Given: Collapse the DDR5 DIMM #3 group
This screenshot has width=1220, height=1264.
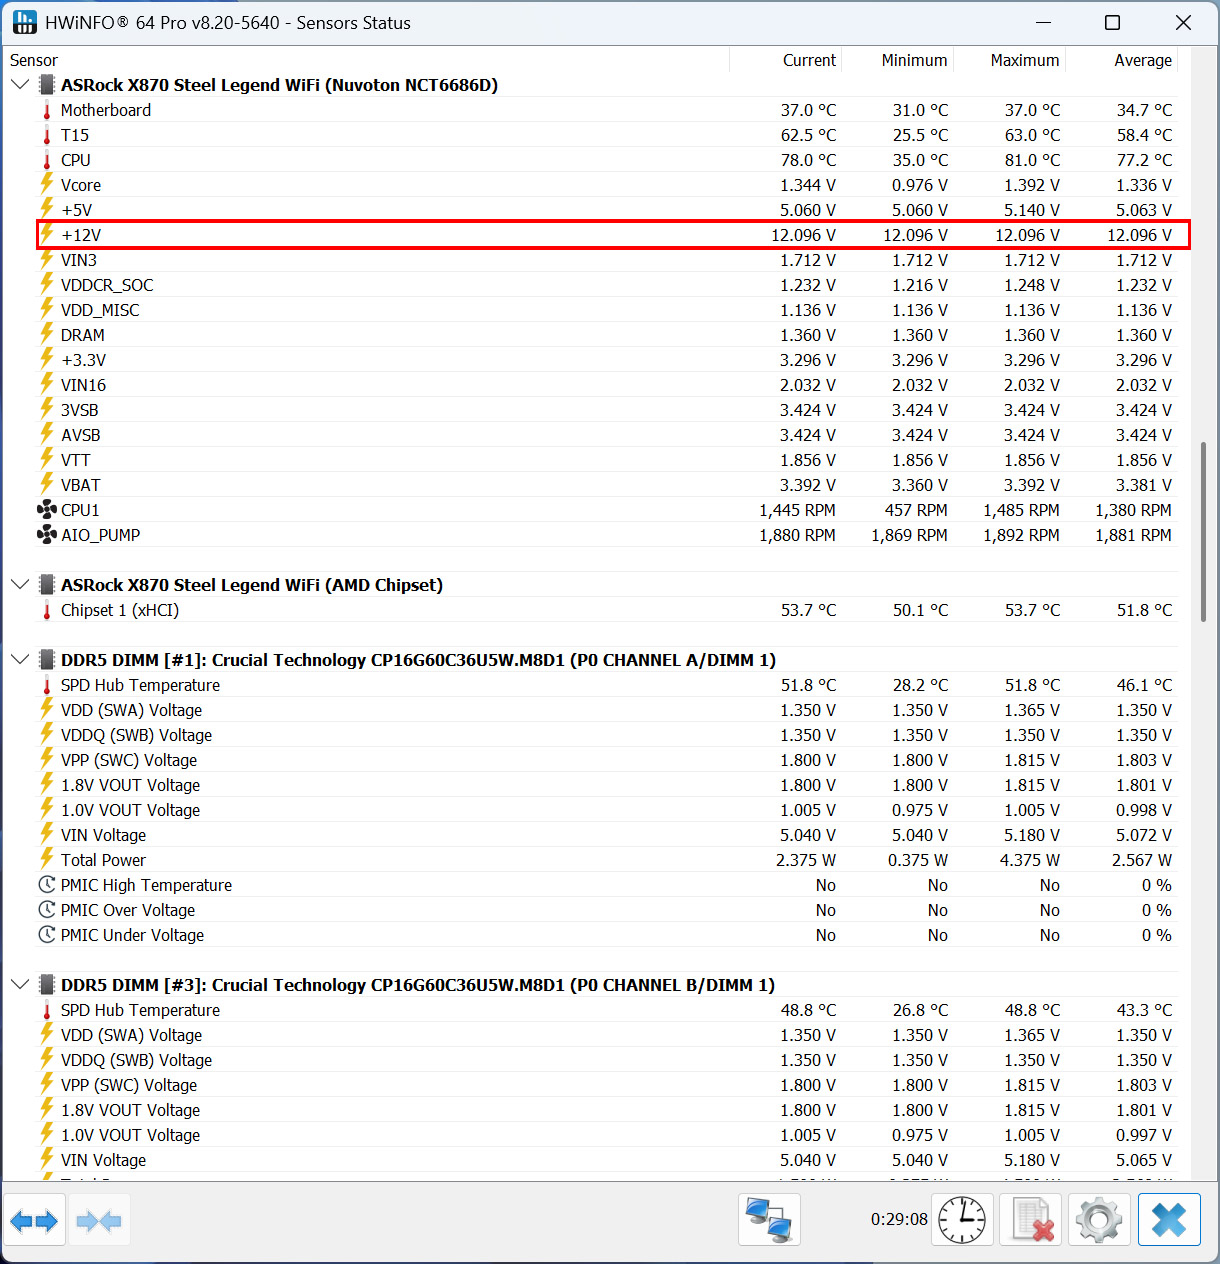Looking at the screenshot, I should click(x=20, y=985).
